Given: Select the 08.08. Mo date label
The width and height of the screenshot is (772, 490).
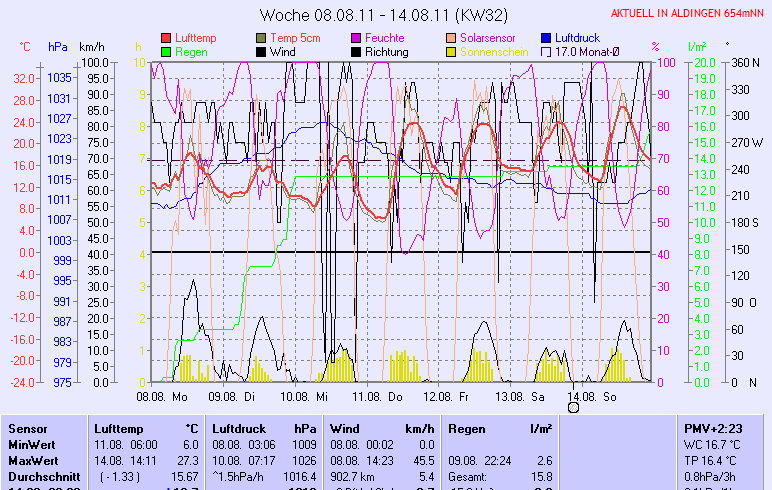Looking at the screenshot, I should (x=162, y=396).
